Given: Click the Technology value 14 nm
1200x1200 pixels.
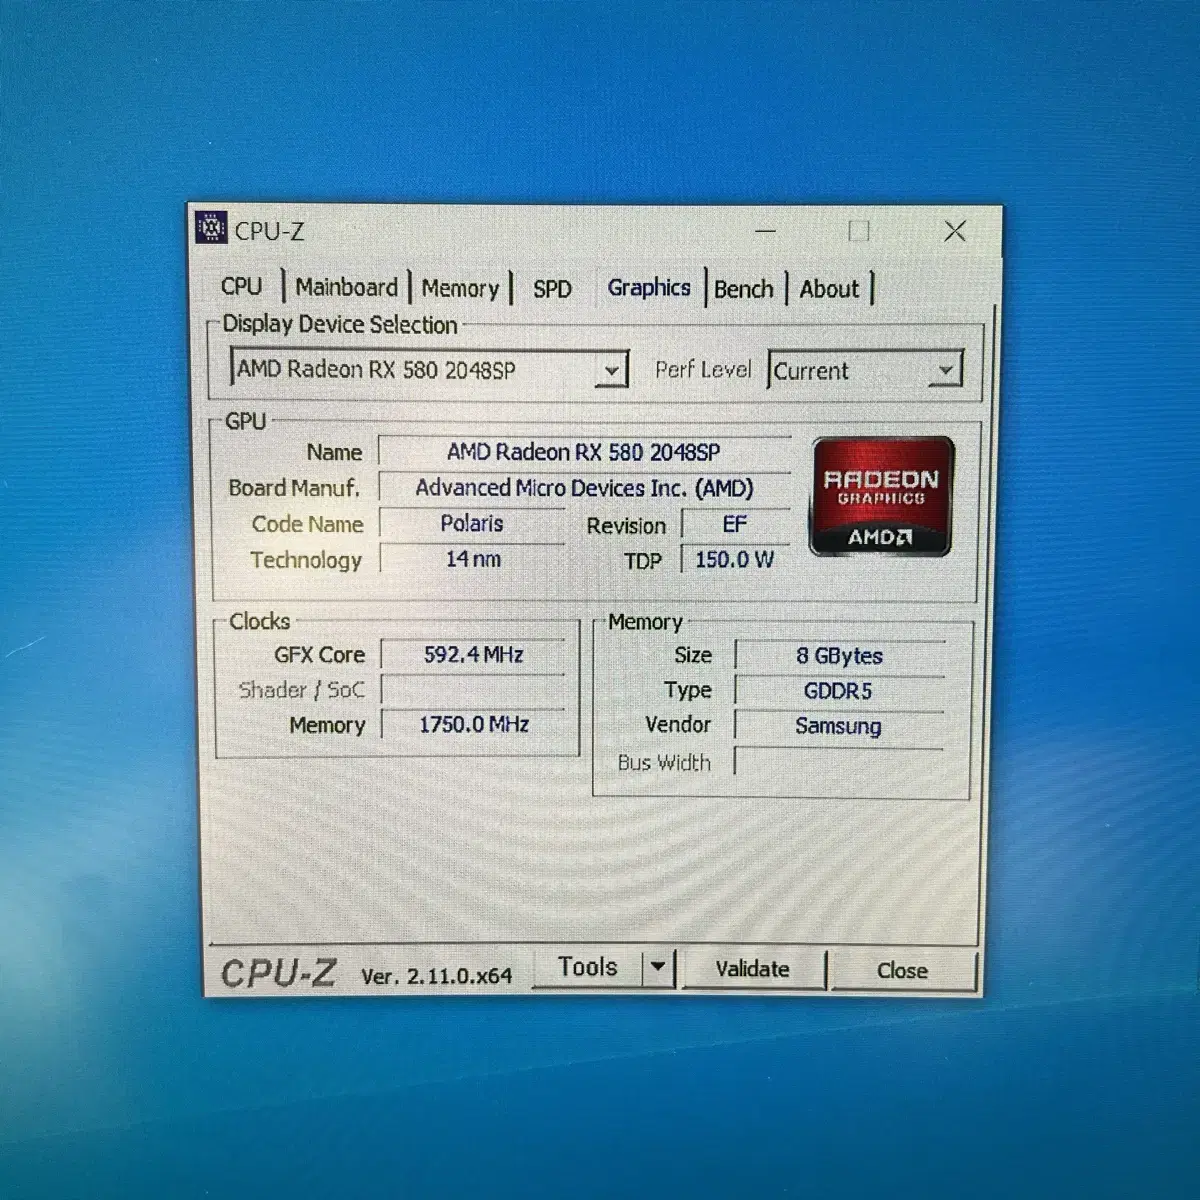Looking at the screenshot, I should 473,559.
